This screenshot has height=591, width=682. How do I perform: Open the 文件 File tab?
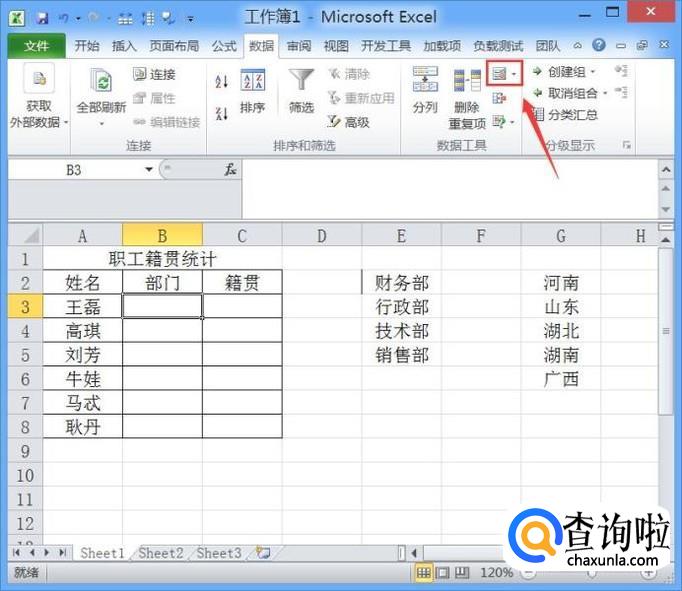pos(36,46)
